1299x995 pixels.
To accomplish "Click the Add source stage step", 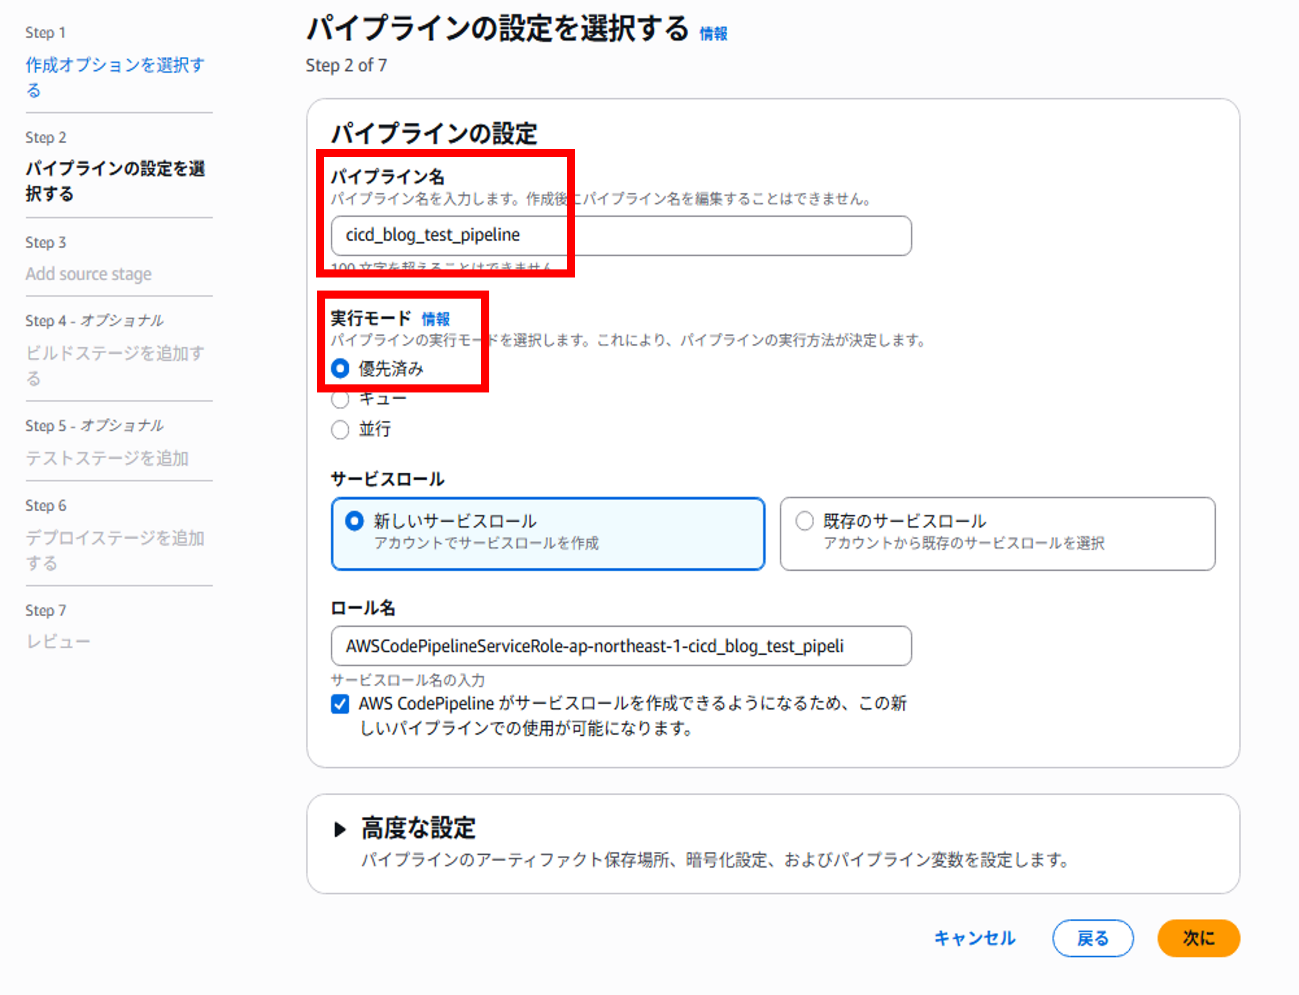I will coord(89,274).
